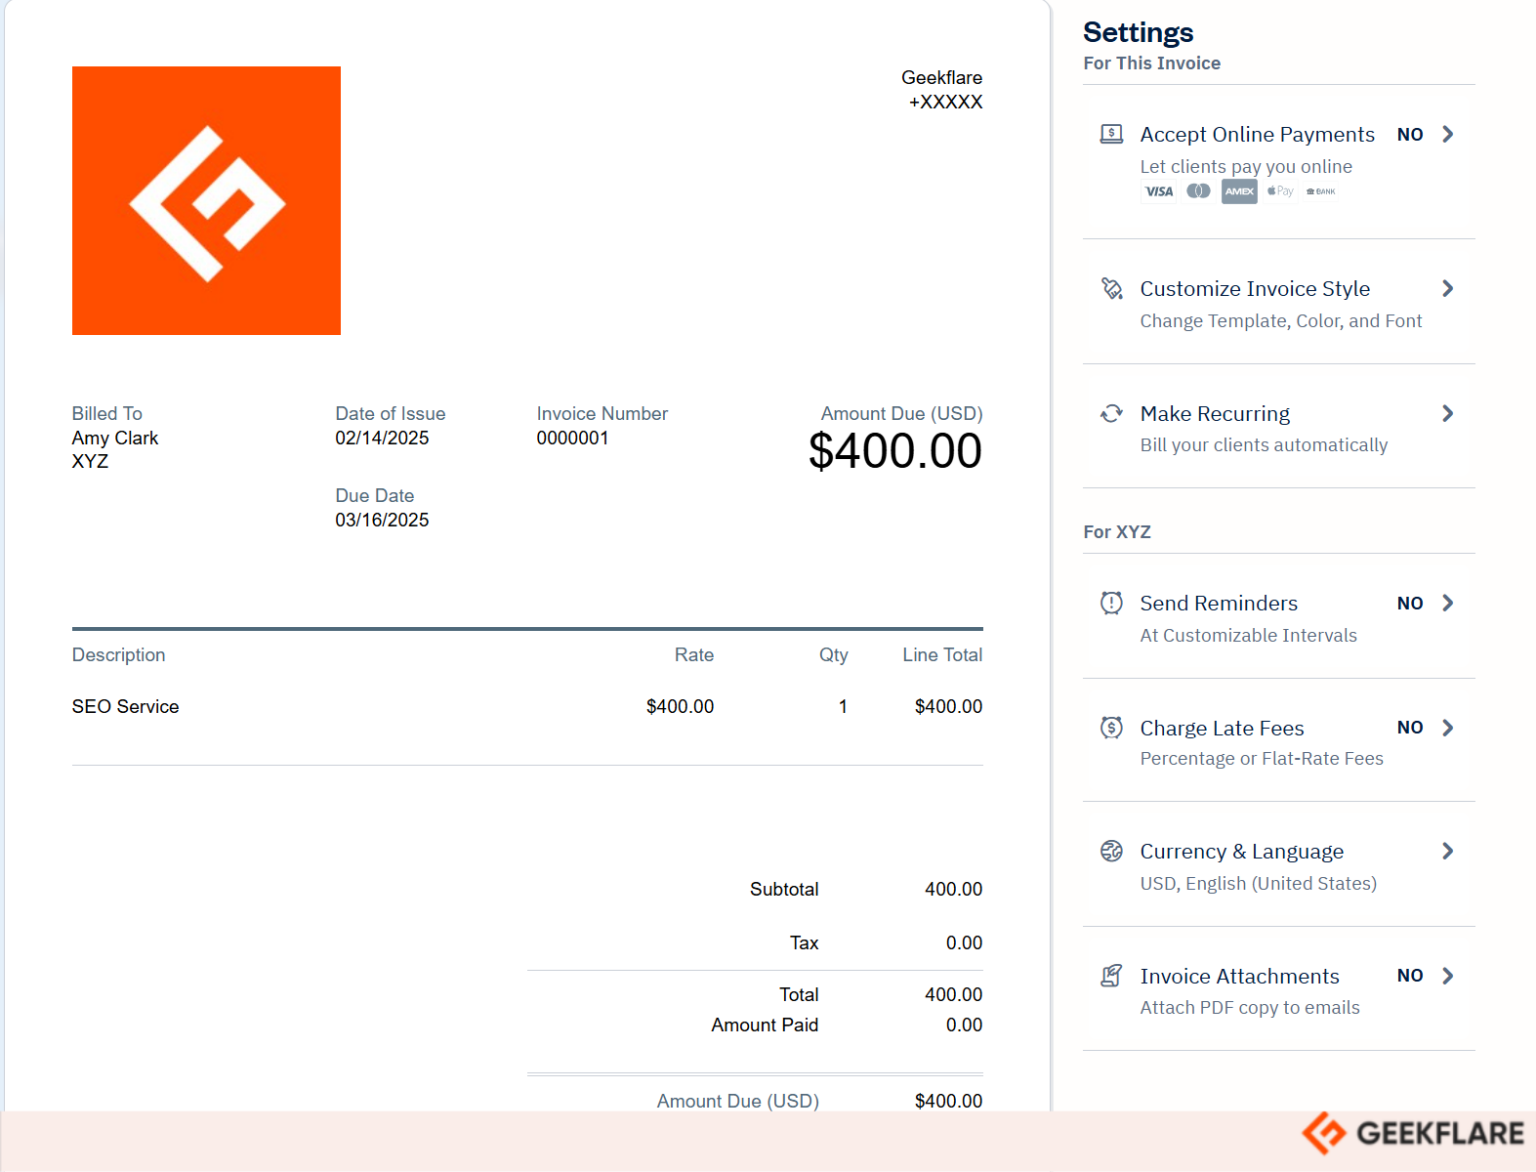Screen dimensions: 1536x1172
Task: Click the Amex card icon
Action: [1239, 191]
